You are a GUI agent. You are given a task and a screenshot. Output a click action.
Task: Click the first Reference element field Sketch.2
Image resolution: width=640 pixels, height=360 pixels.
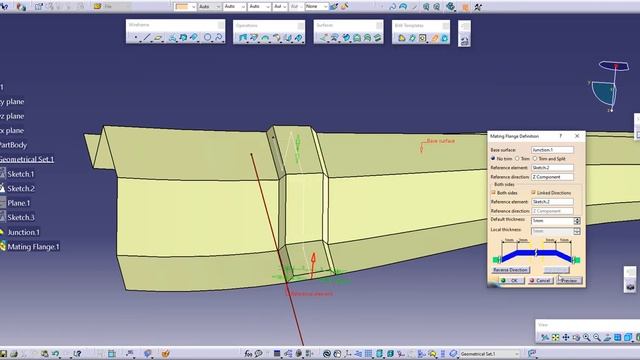pyautogui.click(x=552, y=168)
